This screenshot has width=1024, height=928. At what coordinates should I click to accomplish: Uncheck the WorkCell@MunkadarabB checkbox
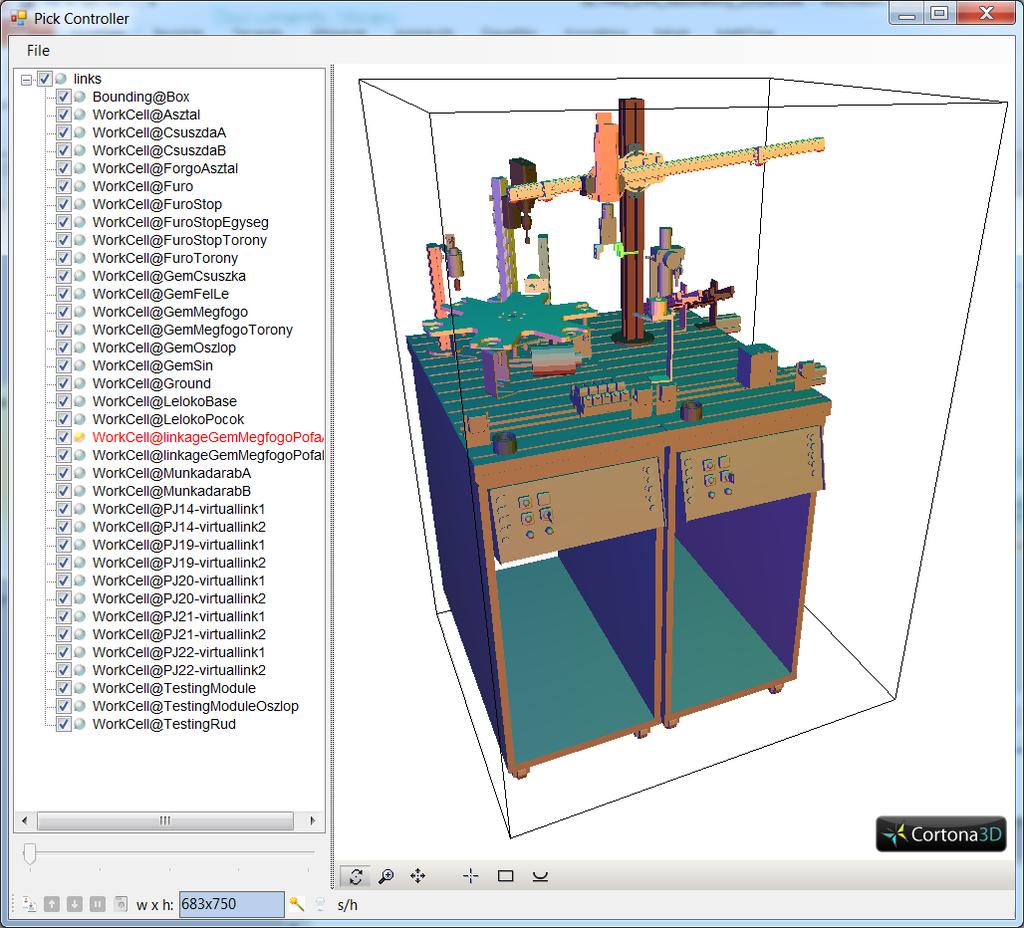click(x=63, y=491)
